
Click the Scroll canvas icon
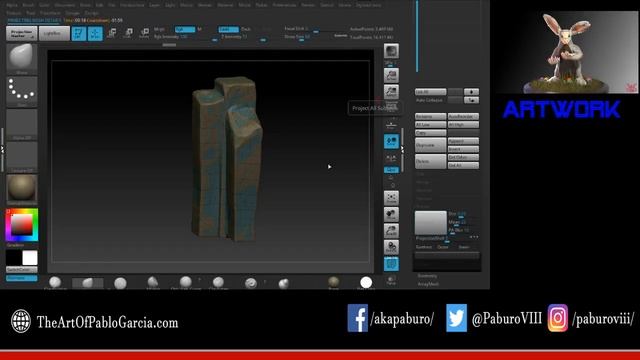coord(391,76)
